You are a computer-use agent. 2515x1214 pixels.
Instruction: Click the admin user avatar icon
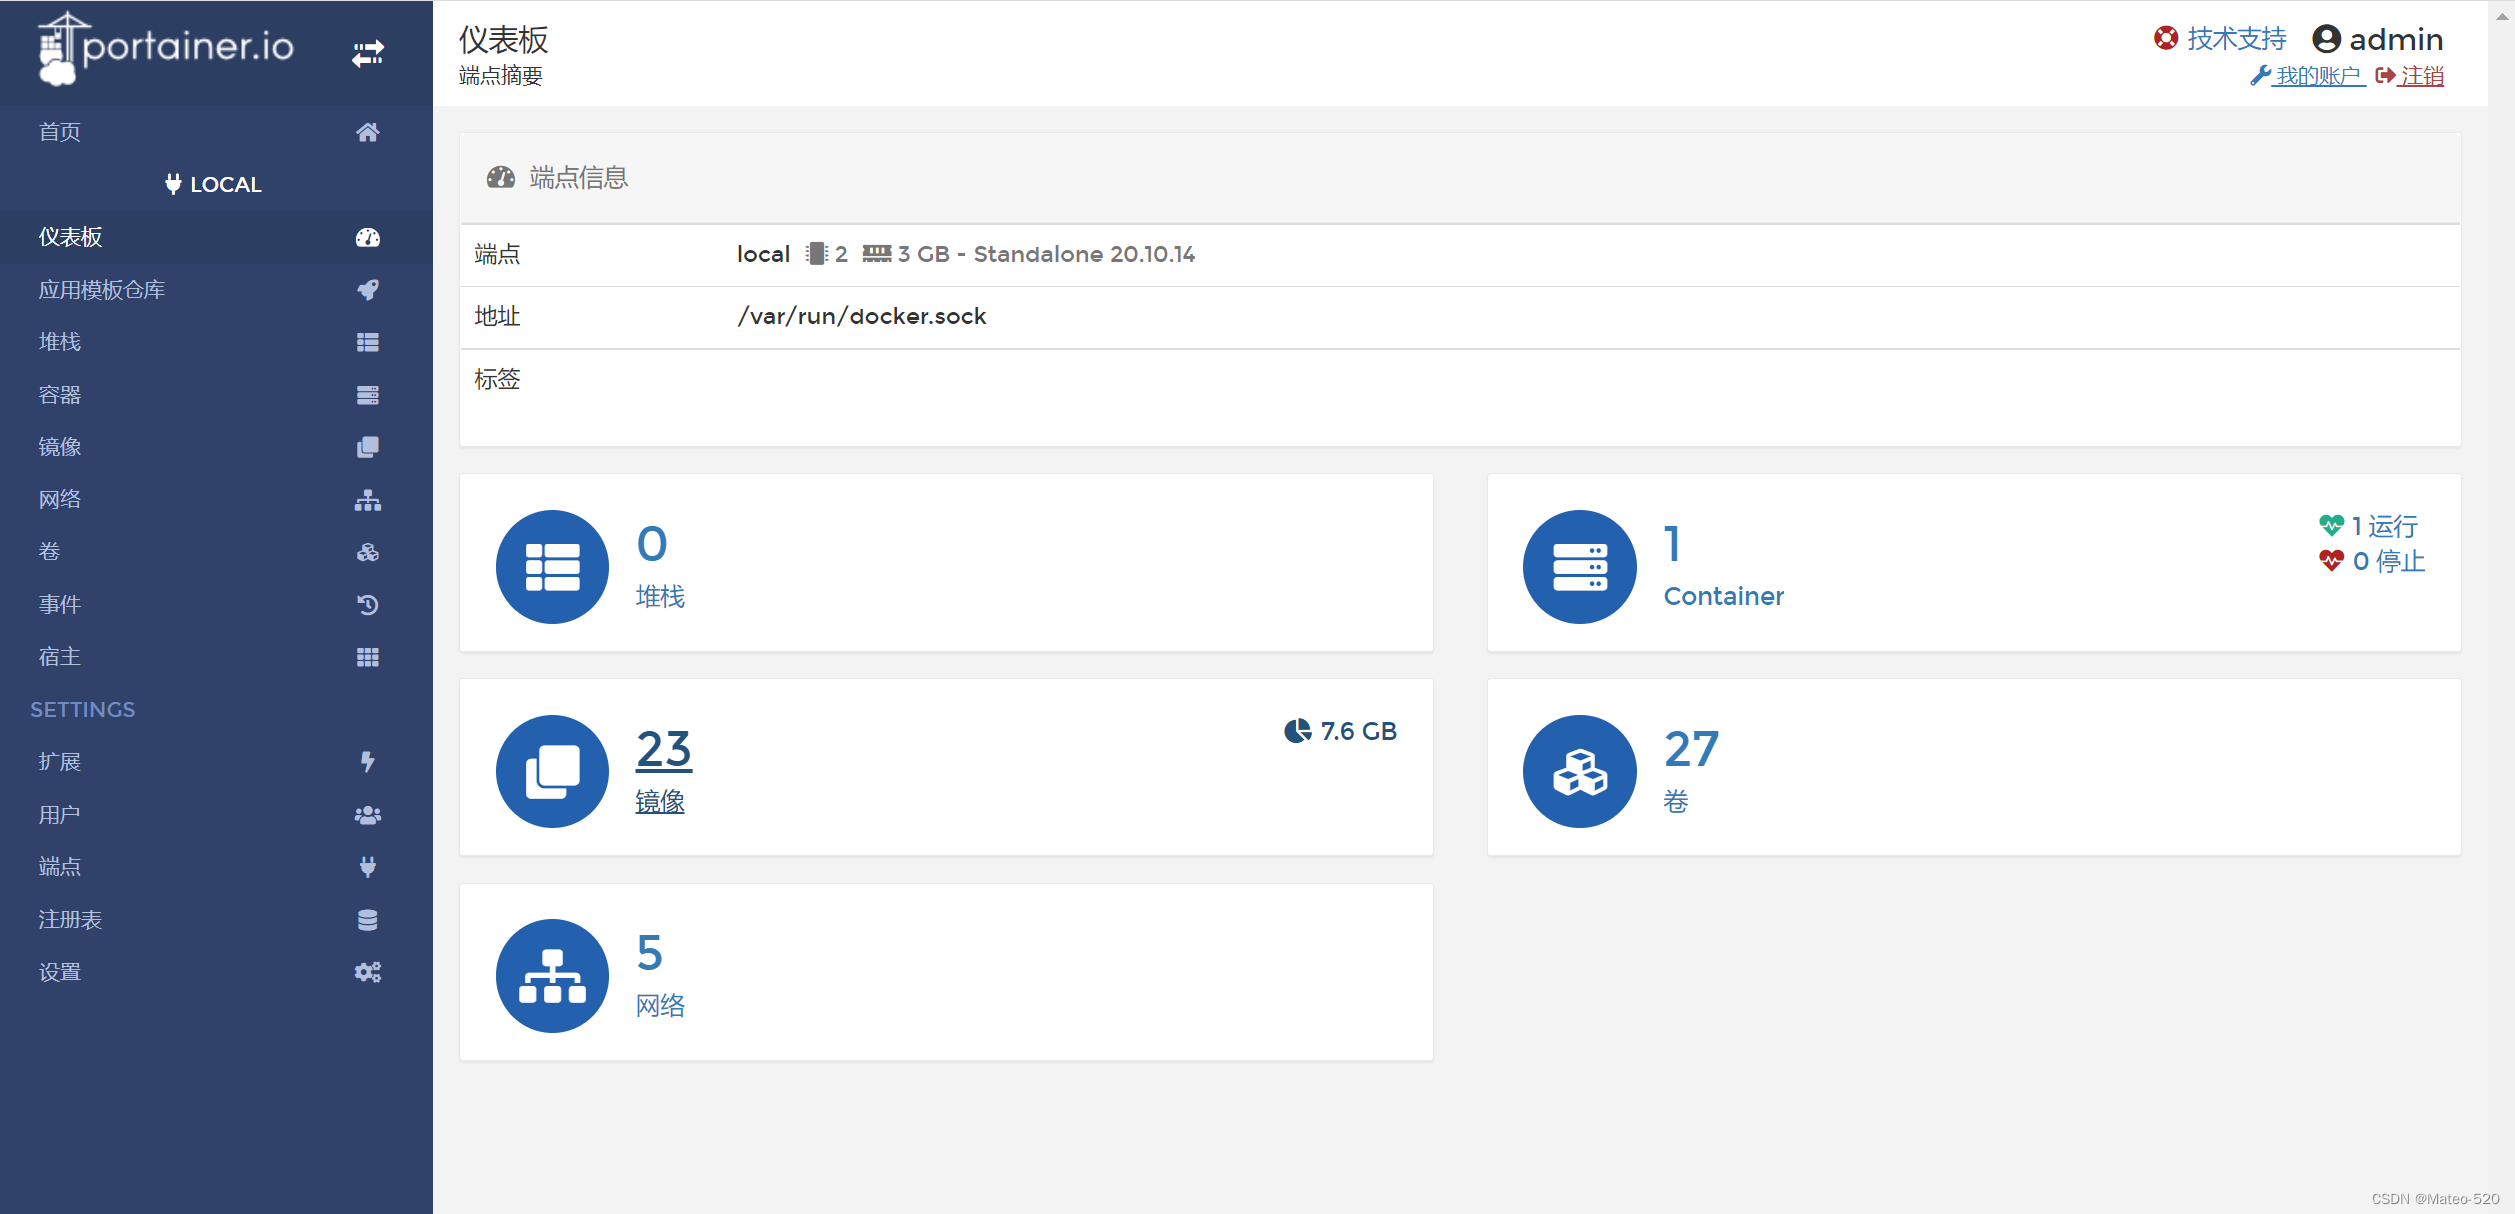pos(2327,39)
